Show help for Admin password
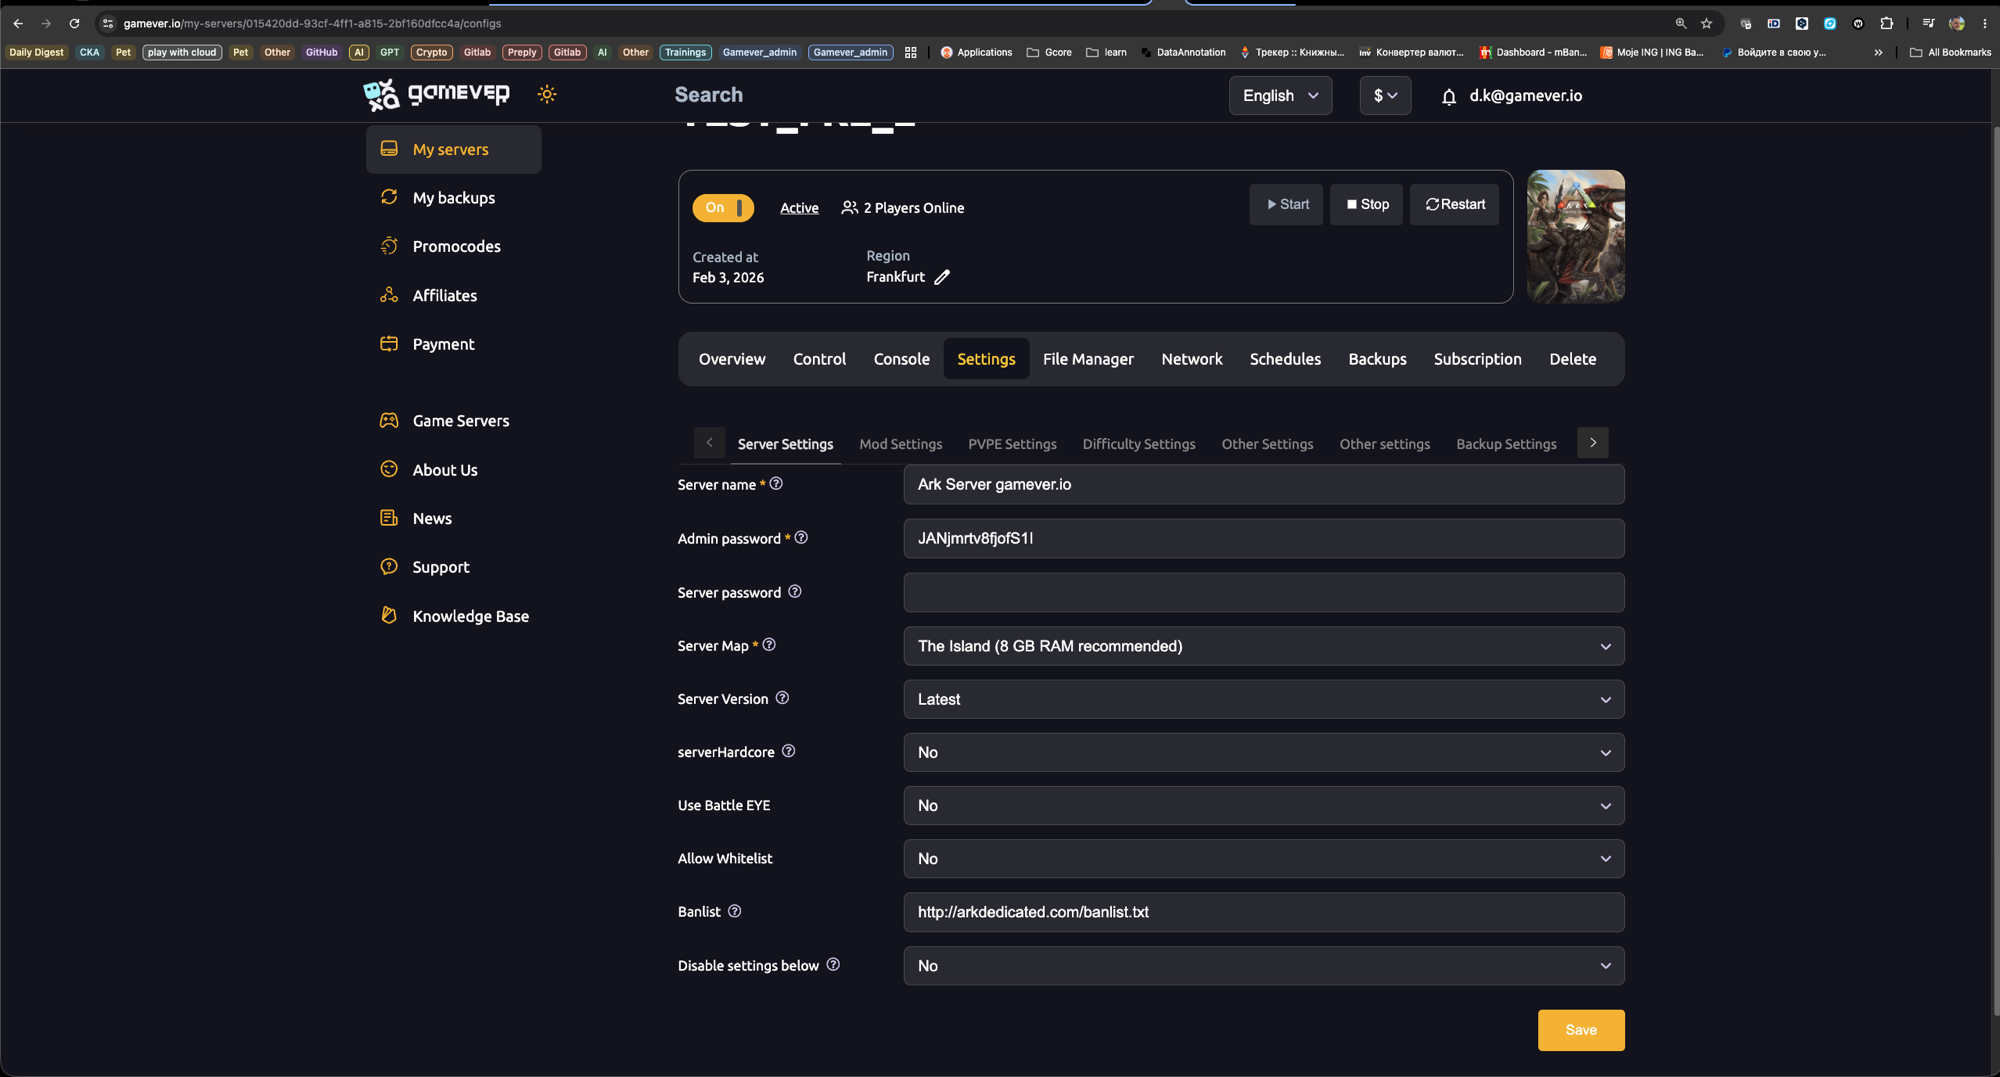The image size is (2000, 1077). 801,538
